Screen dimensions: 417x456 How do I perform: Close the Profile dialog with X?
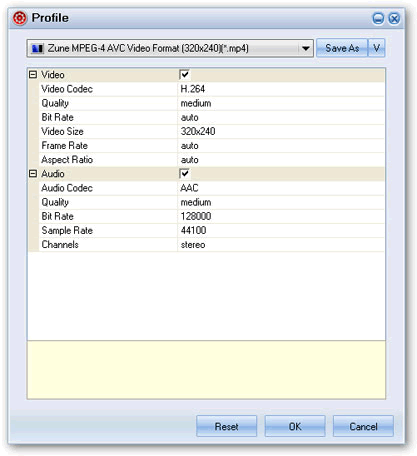pyautogui.click(x=394, y=18)
